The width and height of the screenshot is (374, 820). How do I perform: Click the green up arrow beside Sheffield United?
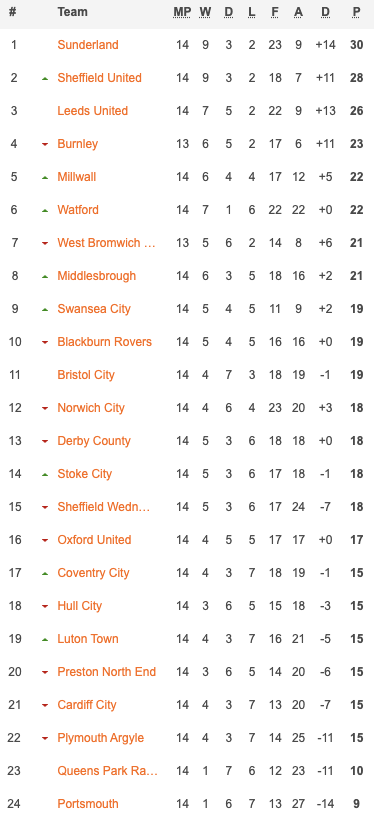[45, 78]
